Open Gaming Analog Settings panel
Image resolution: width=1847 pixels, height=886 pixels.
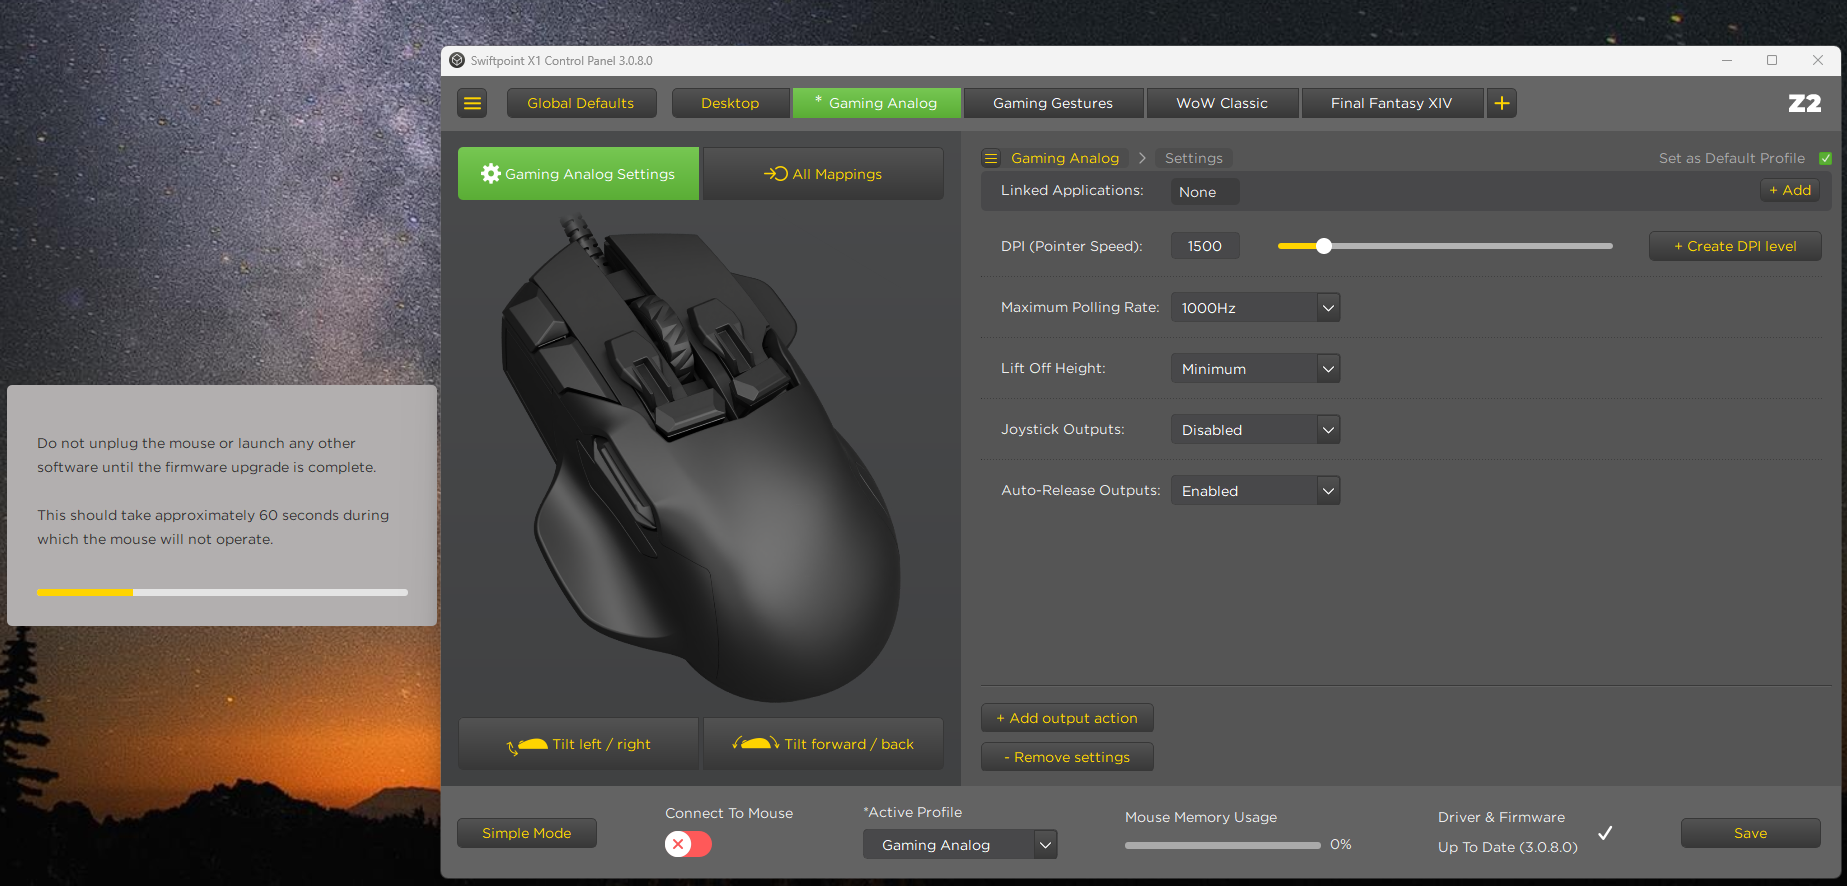[579, 174]
